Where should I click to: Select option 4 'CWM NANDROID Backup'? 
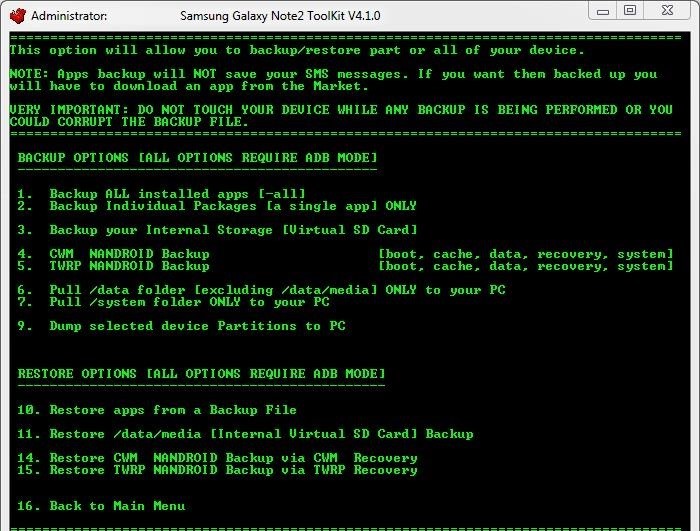tap(113, 254)
